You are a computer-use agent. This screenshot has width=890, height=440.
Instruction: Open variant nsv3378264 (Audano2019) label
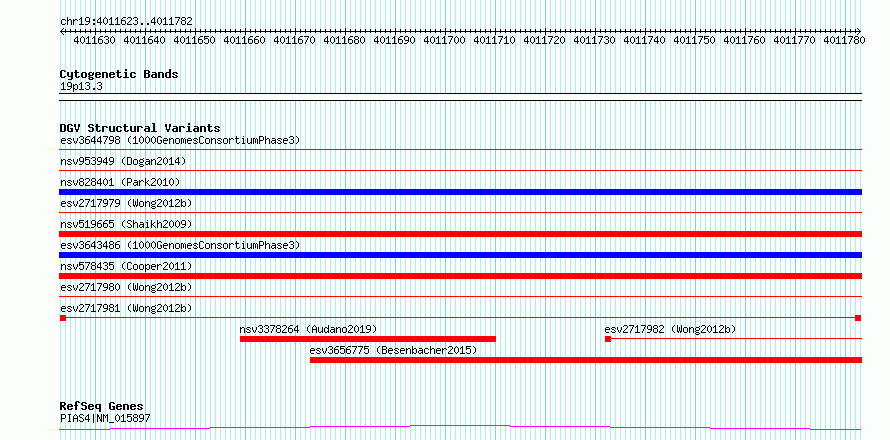[308, 329]
